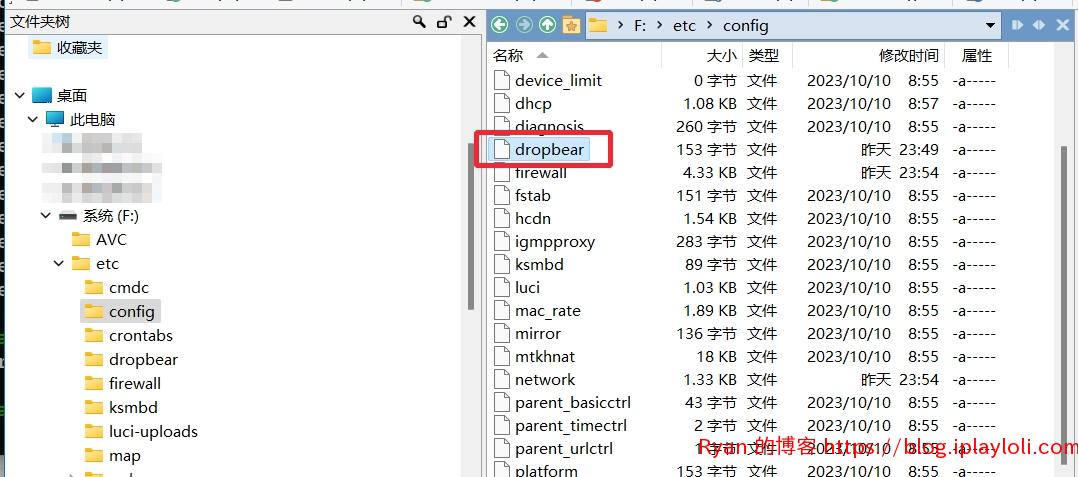The image size is (1078, 477).
Task: Click the F: breadcrumb segment
Action: [640, 26]
